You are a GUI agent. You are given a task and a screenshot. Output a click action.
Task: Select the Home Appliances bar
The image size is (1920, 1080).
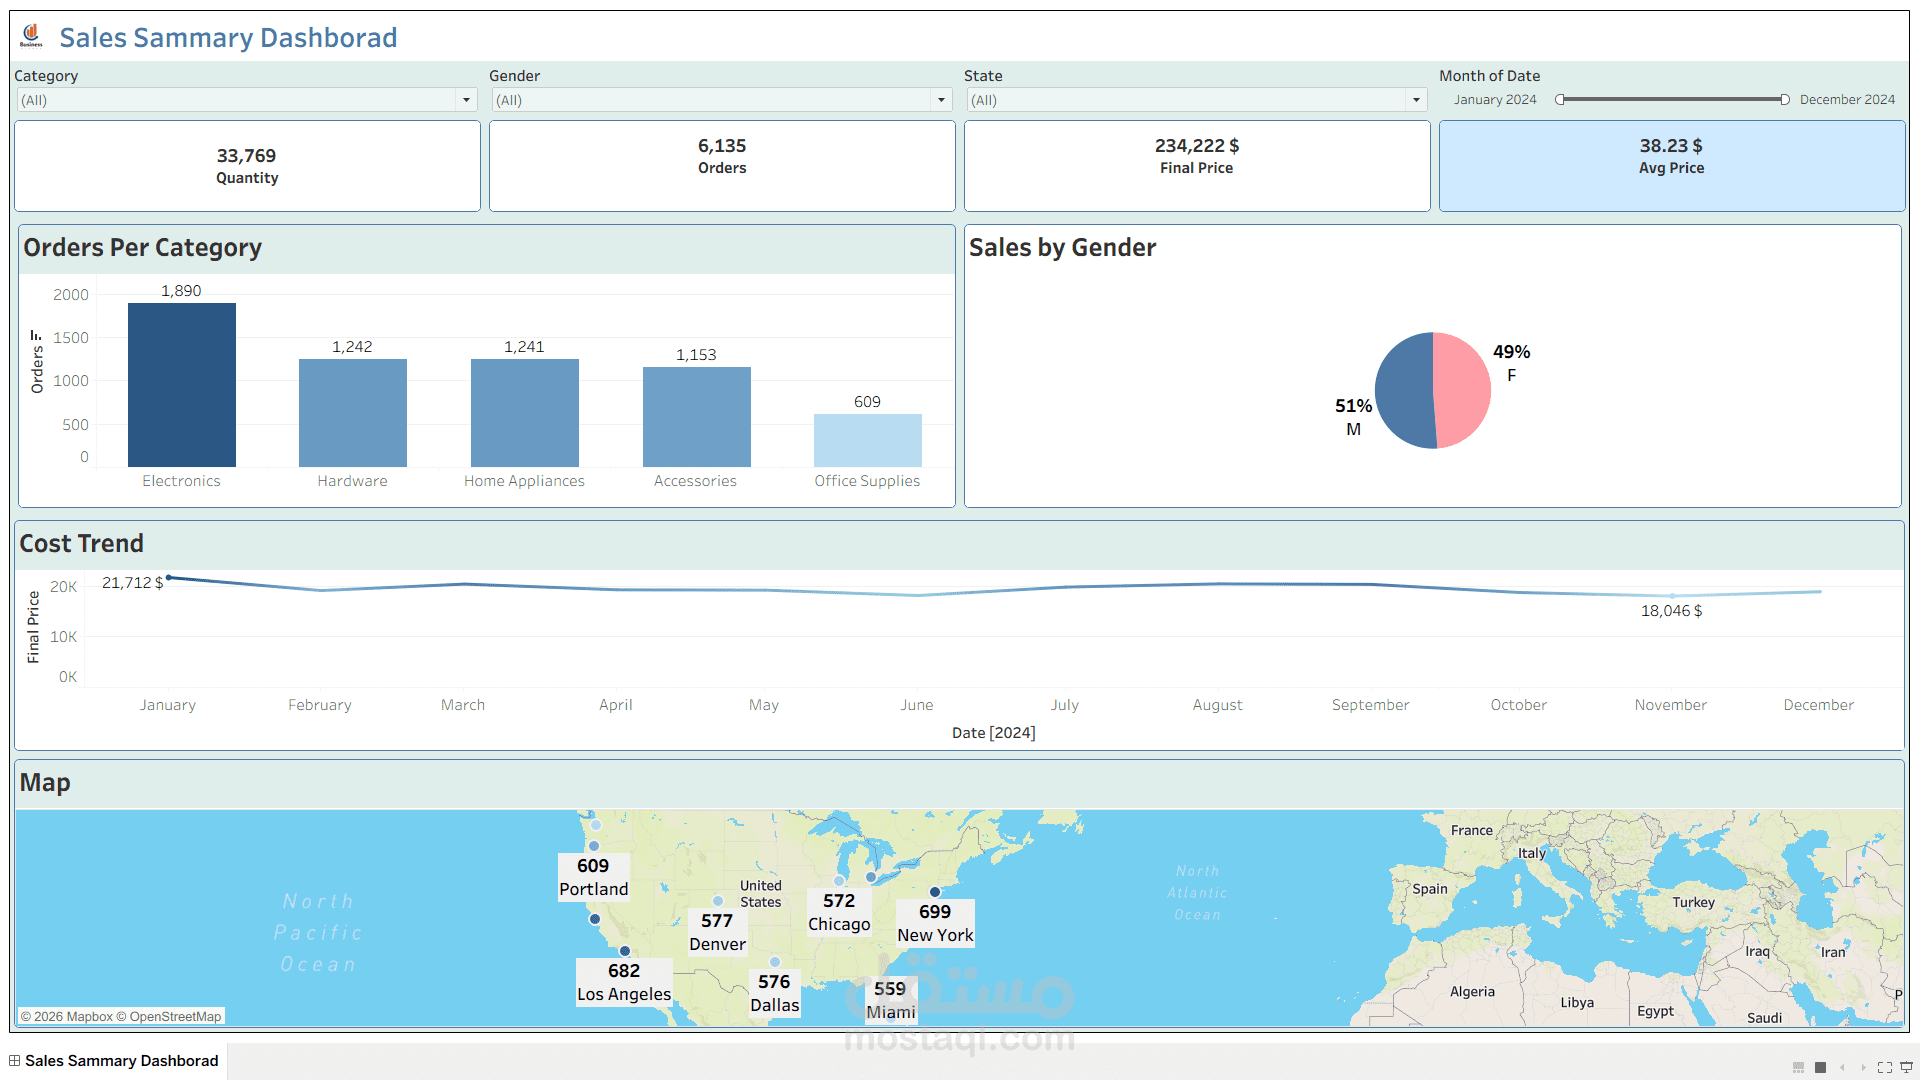[x=525, y=413]
